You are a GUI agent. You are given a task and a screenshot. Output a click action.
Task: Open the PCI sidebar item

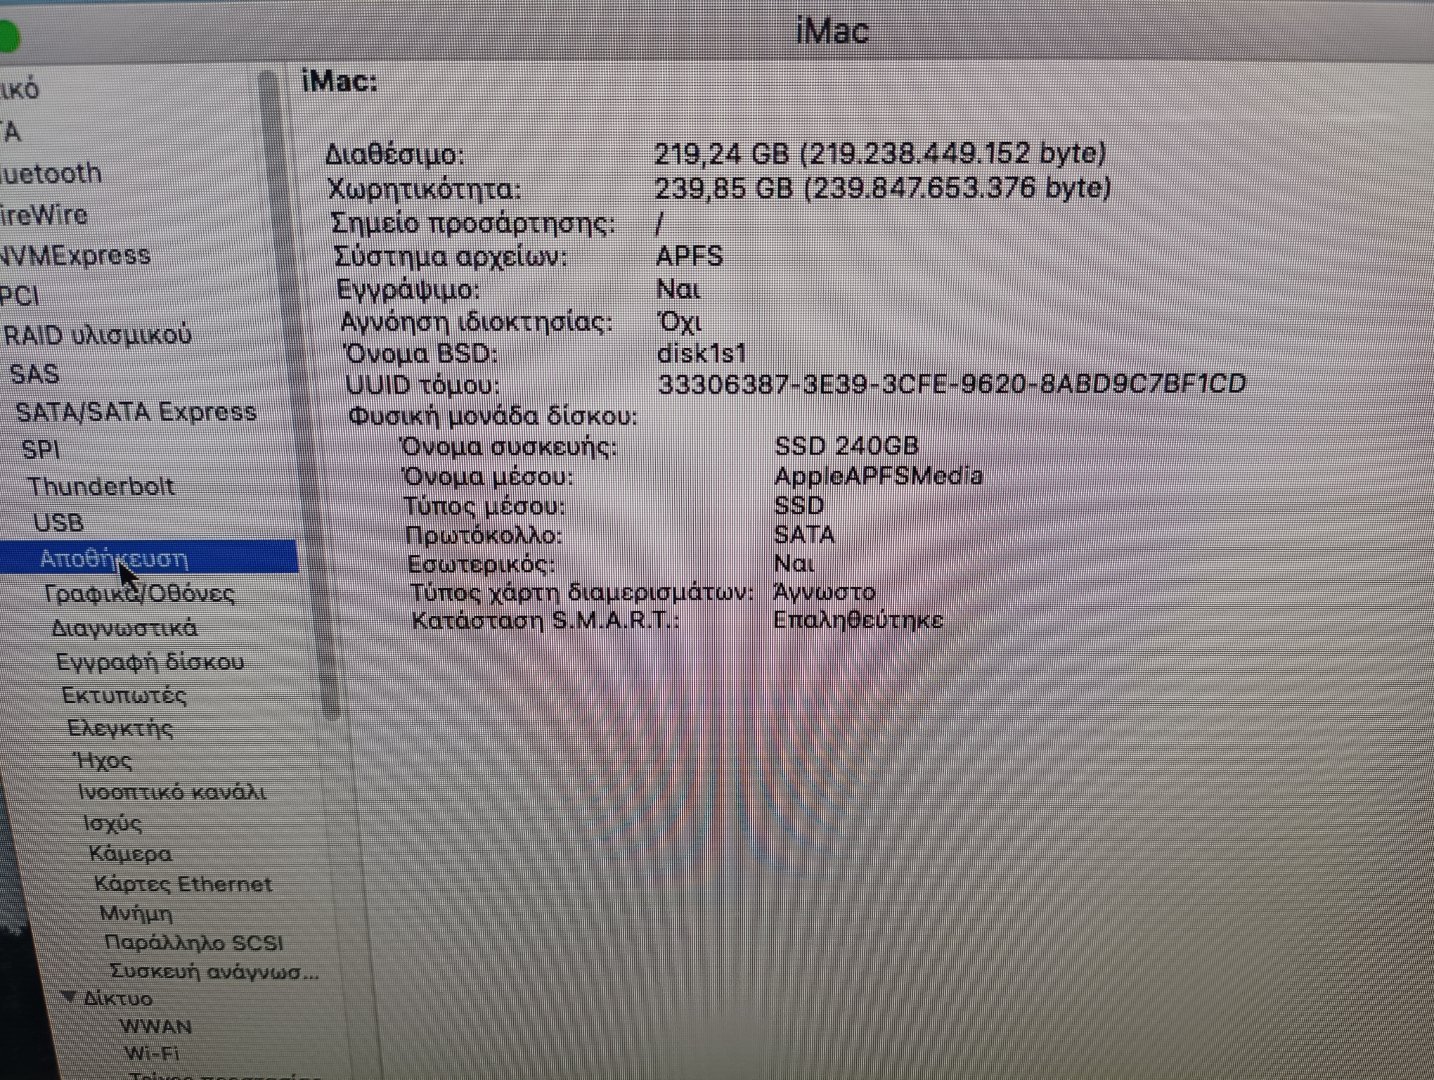click(19, 296)
